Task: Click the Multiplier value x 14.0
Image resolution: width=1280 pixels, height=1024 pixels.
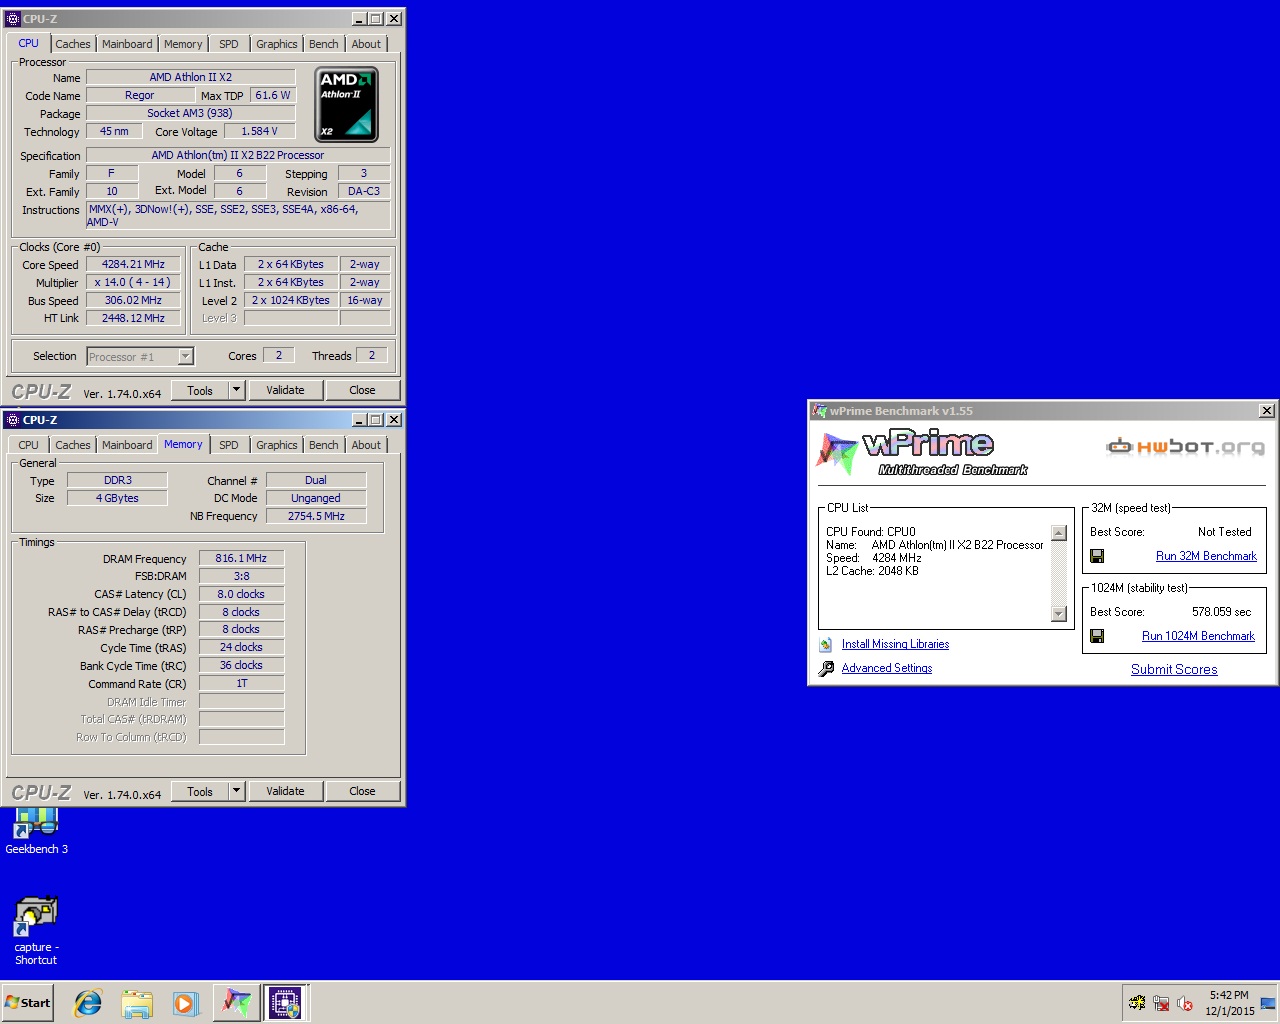Action: [x=133, y=282]
